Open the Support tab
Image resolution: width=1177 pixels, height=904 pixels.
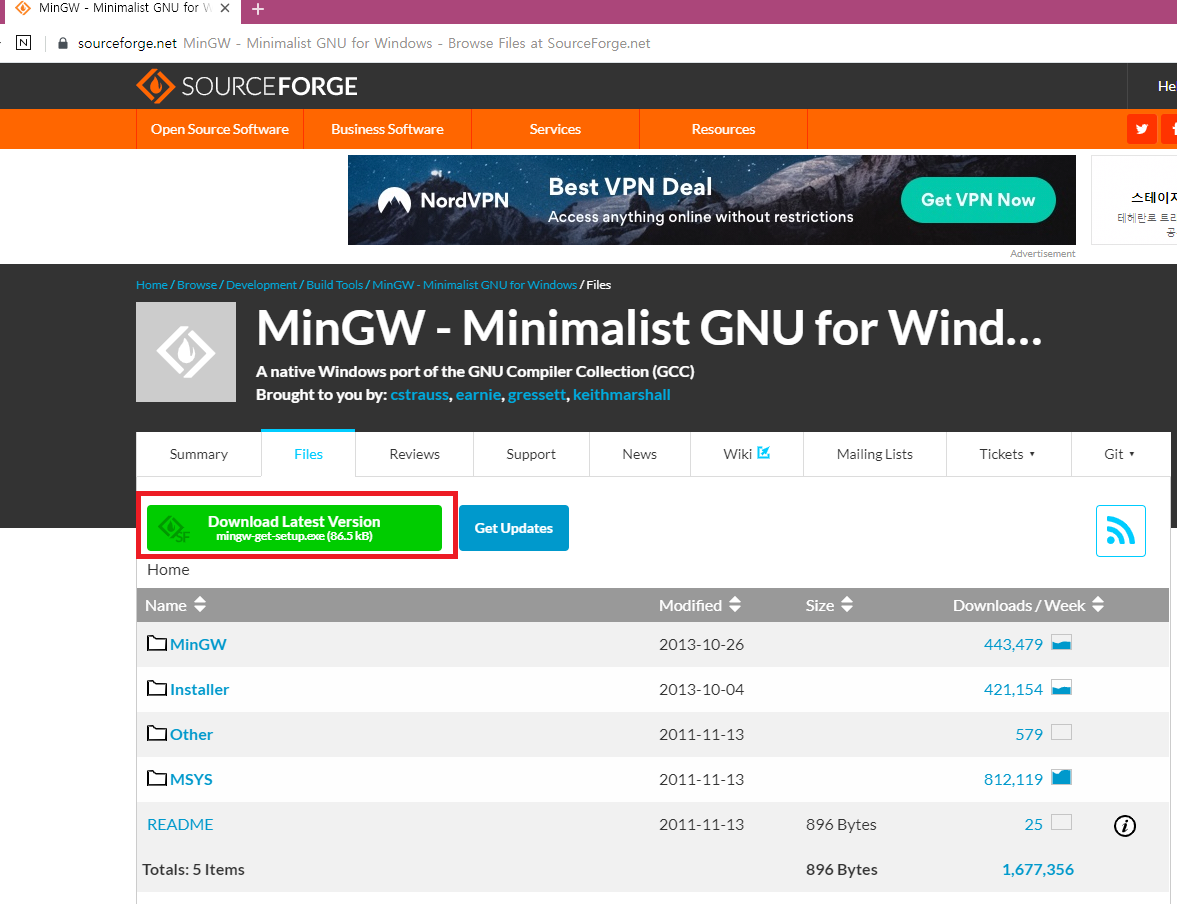tap(531, 454)
